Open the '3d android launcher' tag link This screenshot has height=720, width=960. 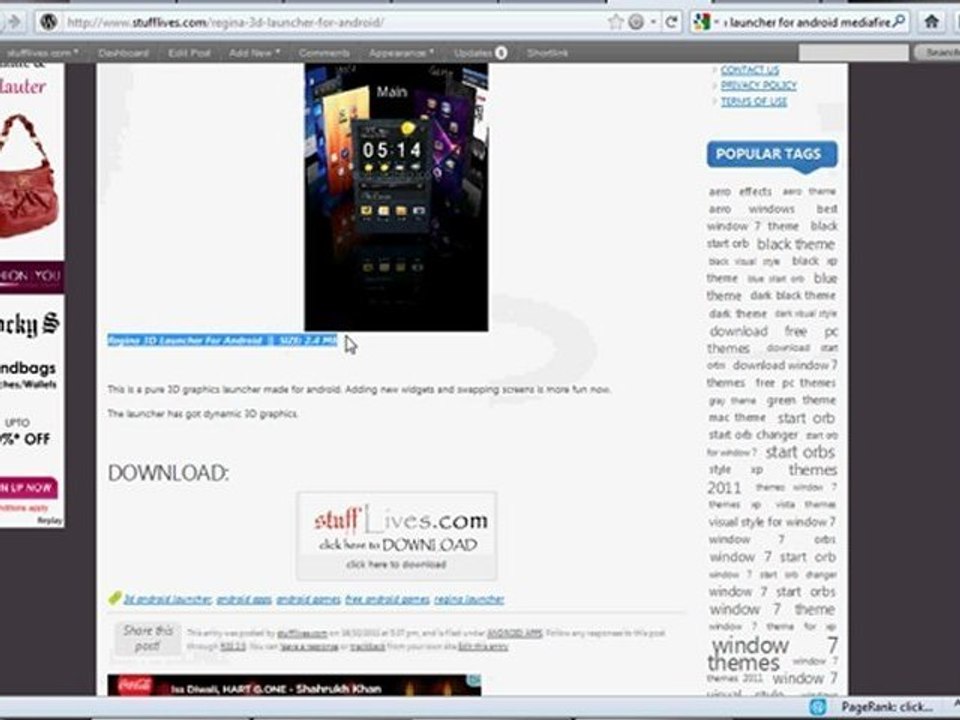click(x=168, y=599)
